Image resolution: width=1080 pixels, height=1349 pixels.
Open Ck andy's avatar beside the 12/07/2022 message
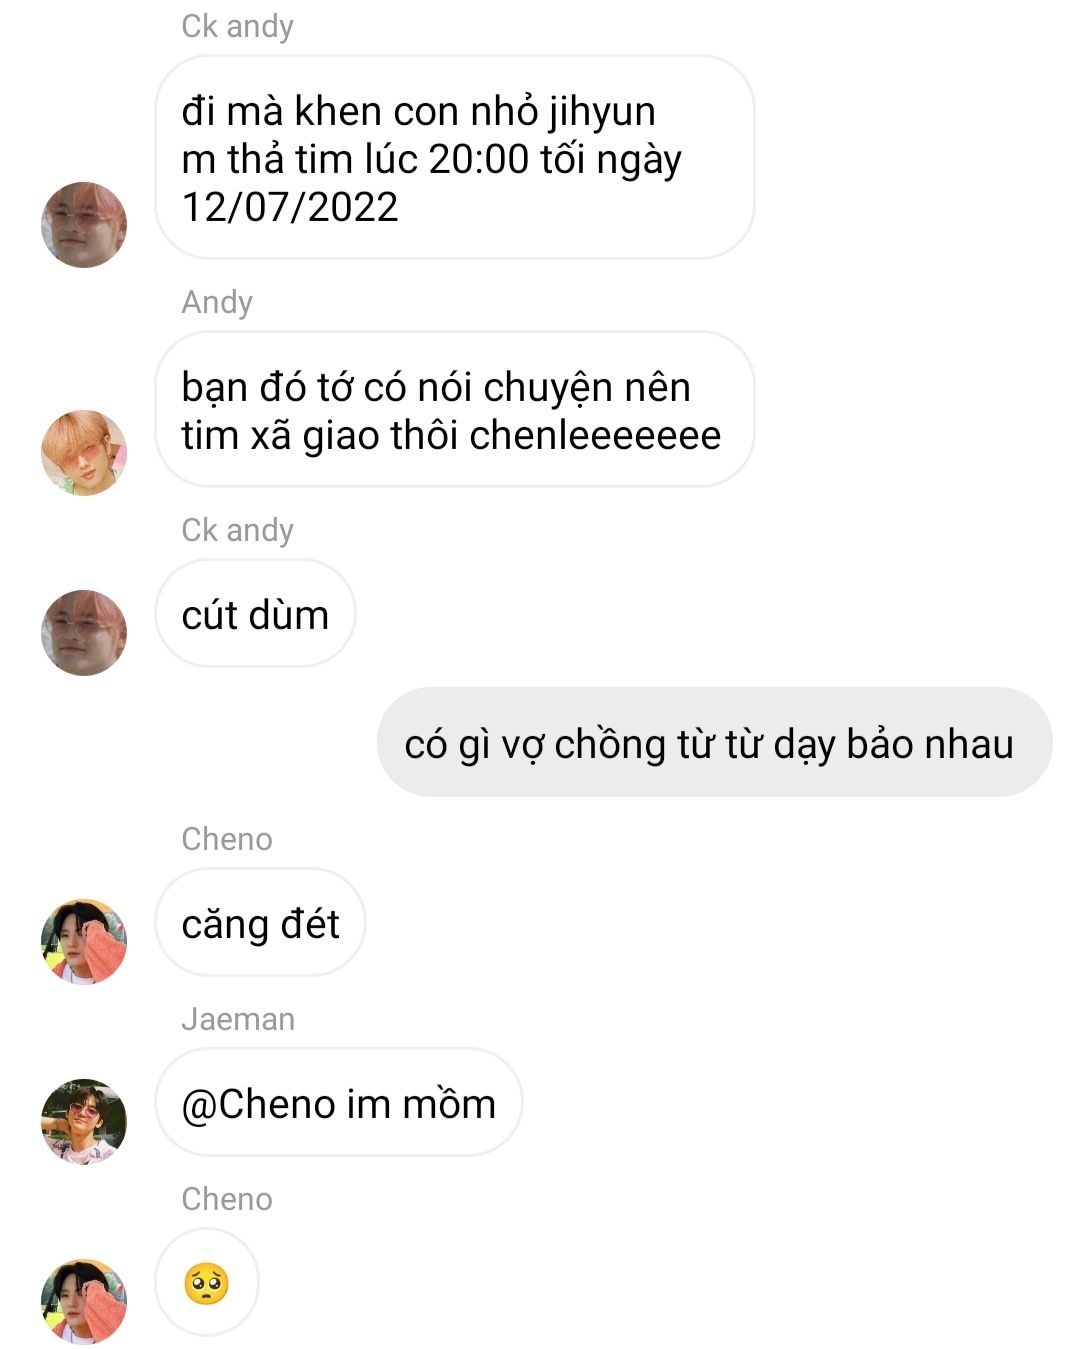(84, 225)
